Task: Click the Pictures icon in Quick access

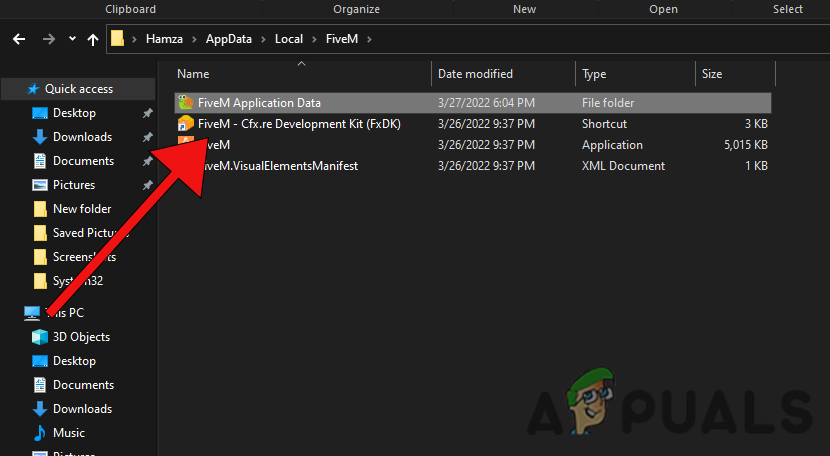Action: [40, 185]
